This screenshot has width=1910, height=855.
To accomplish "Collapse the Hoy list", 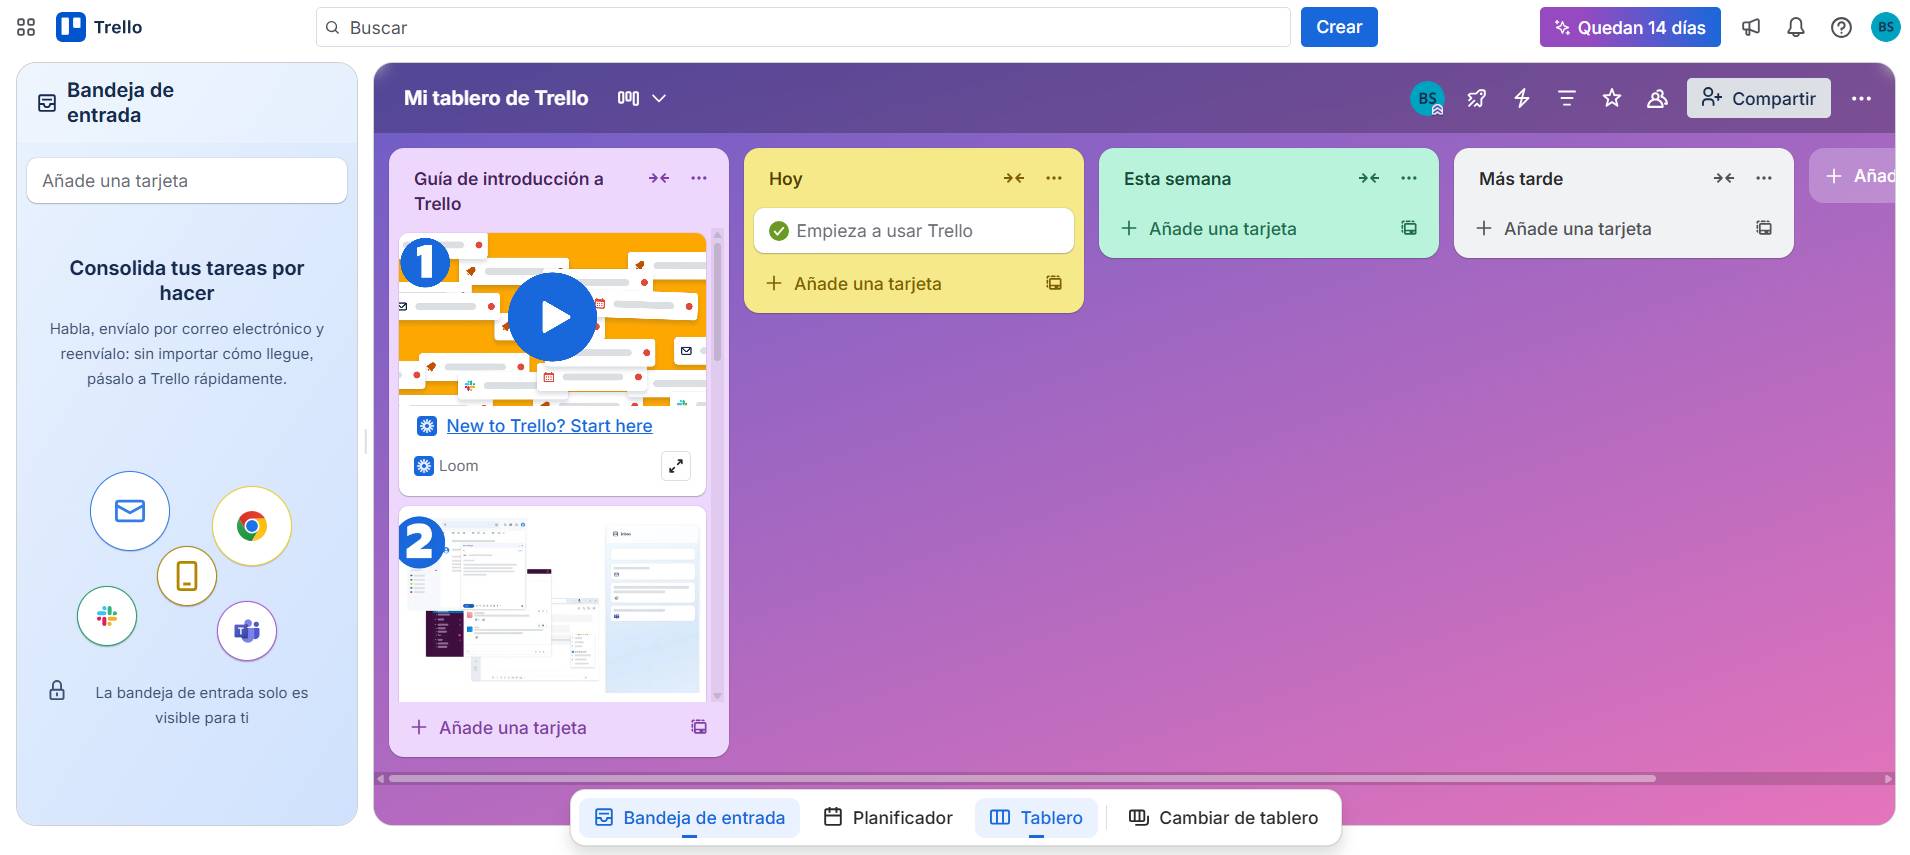I will click(1014, 178).
